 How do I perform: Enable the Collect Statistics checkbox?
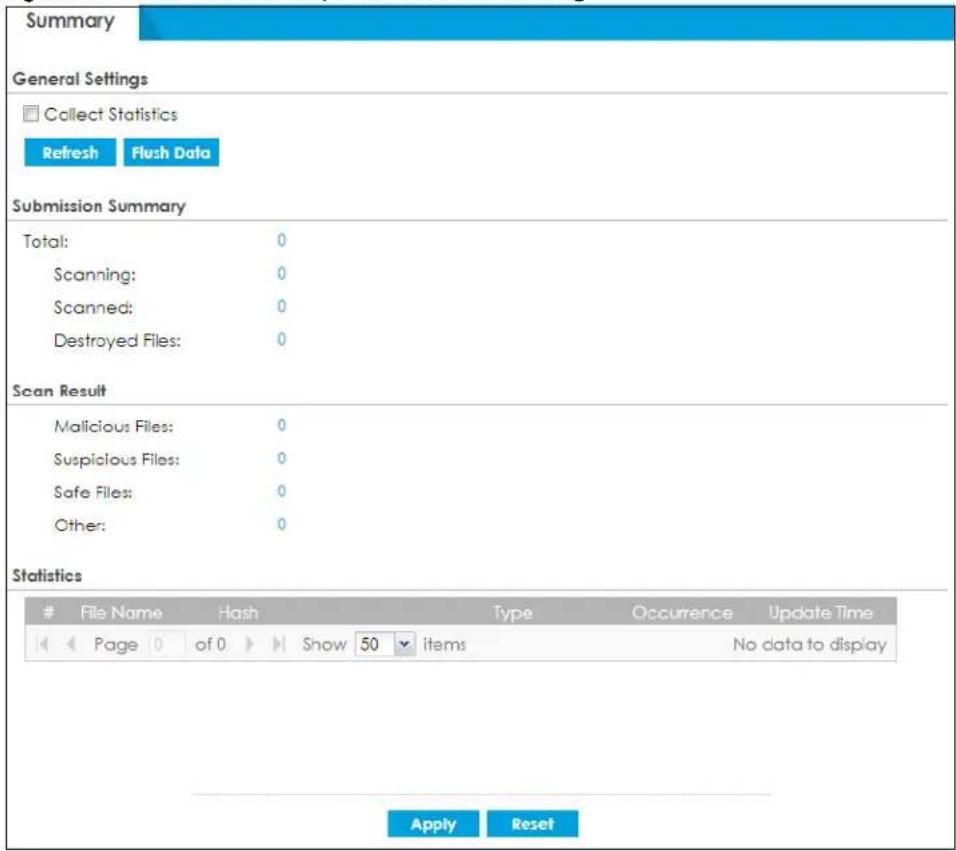(30, 113)
